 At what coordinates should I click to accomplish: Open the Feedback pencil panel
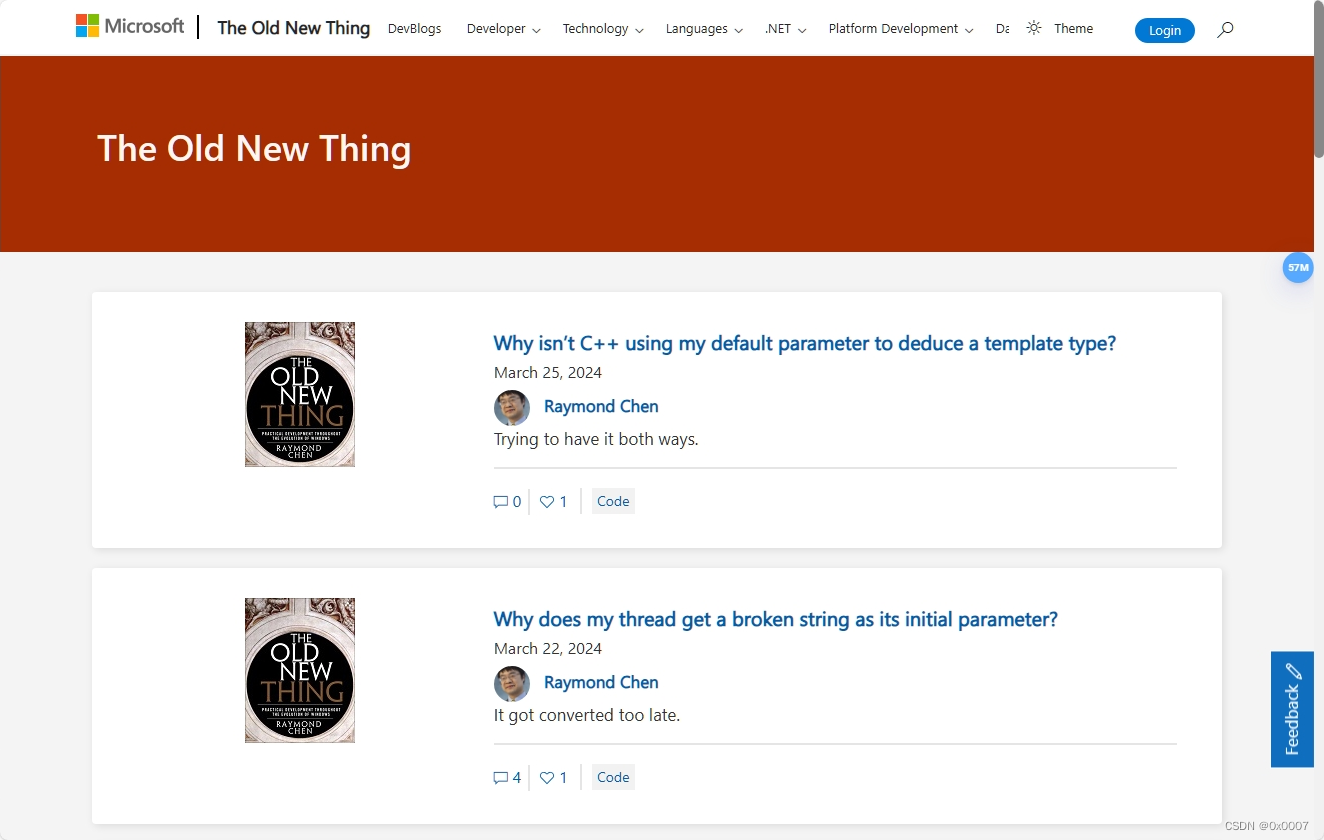(x=1292, y=709)
